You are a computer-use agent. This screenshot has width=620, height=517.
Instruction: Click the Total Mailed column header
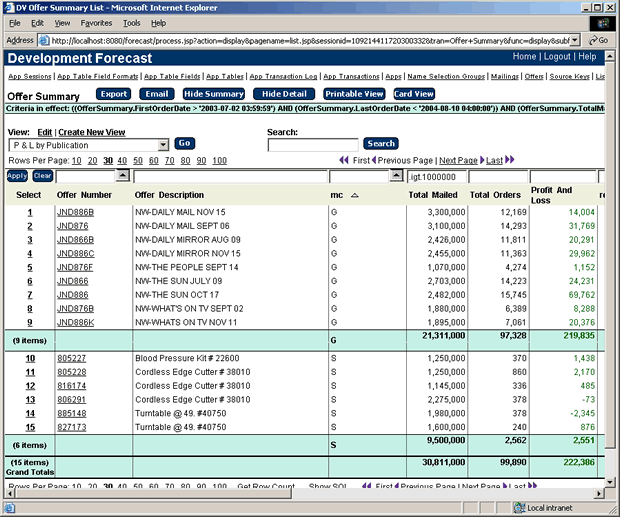(x=433, y=195)
